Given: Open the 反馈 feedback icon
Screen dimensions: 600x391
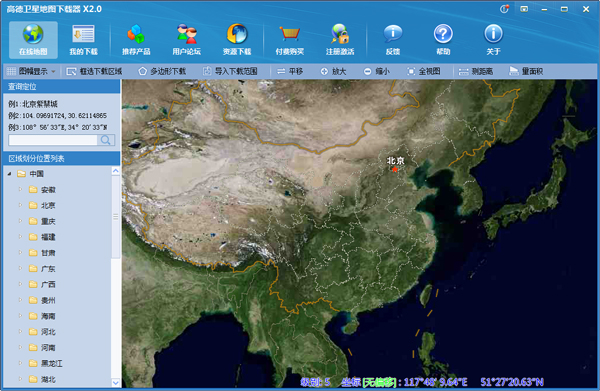Looking at the screenshot, I should (393, 34).
